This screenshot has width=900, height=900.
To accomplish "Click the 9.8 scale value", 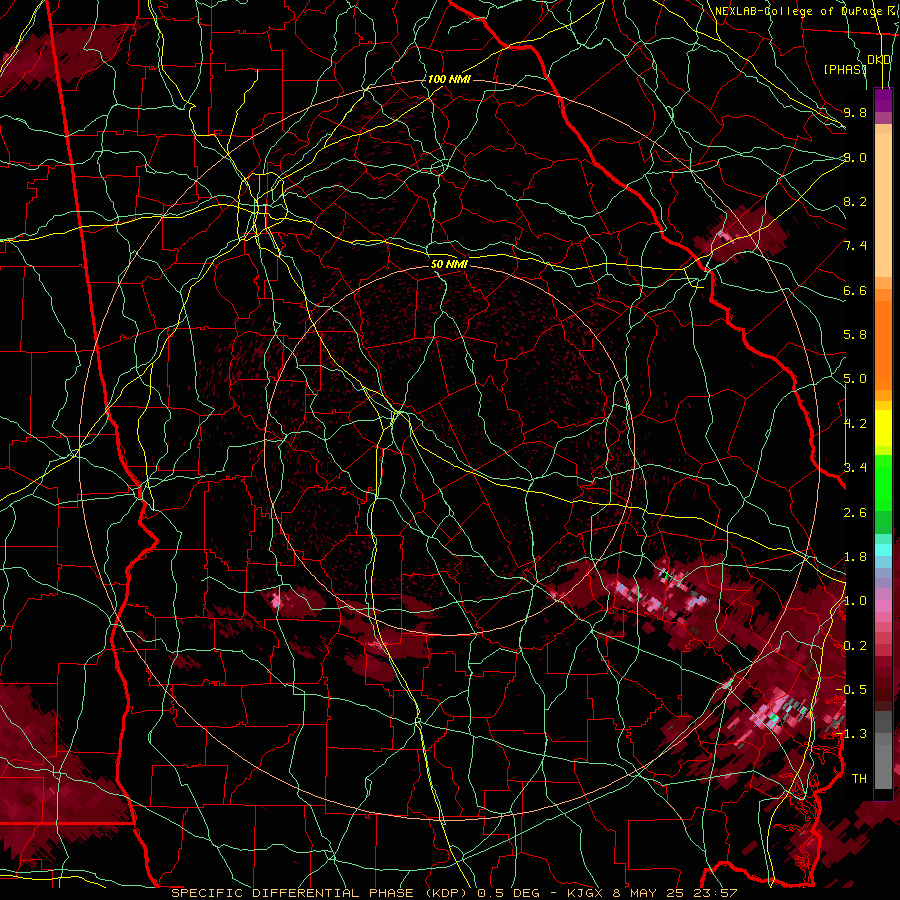I will [x=855, y=112].
